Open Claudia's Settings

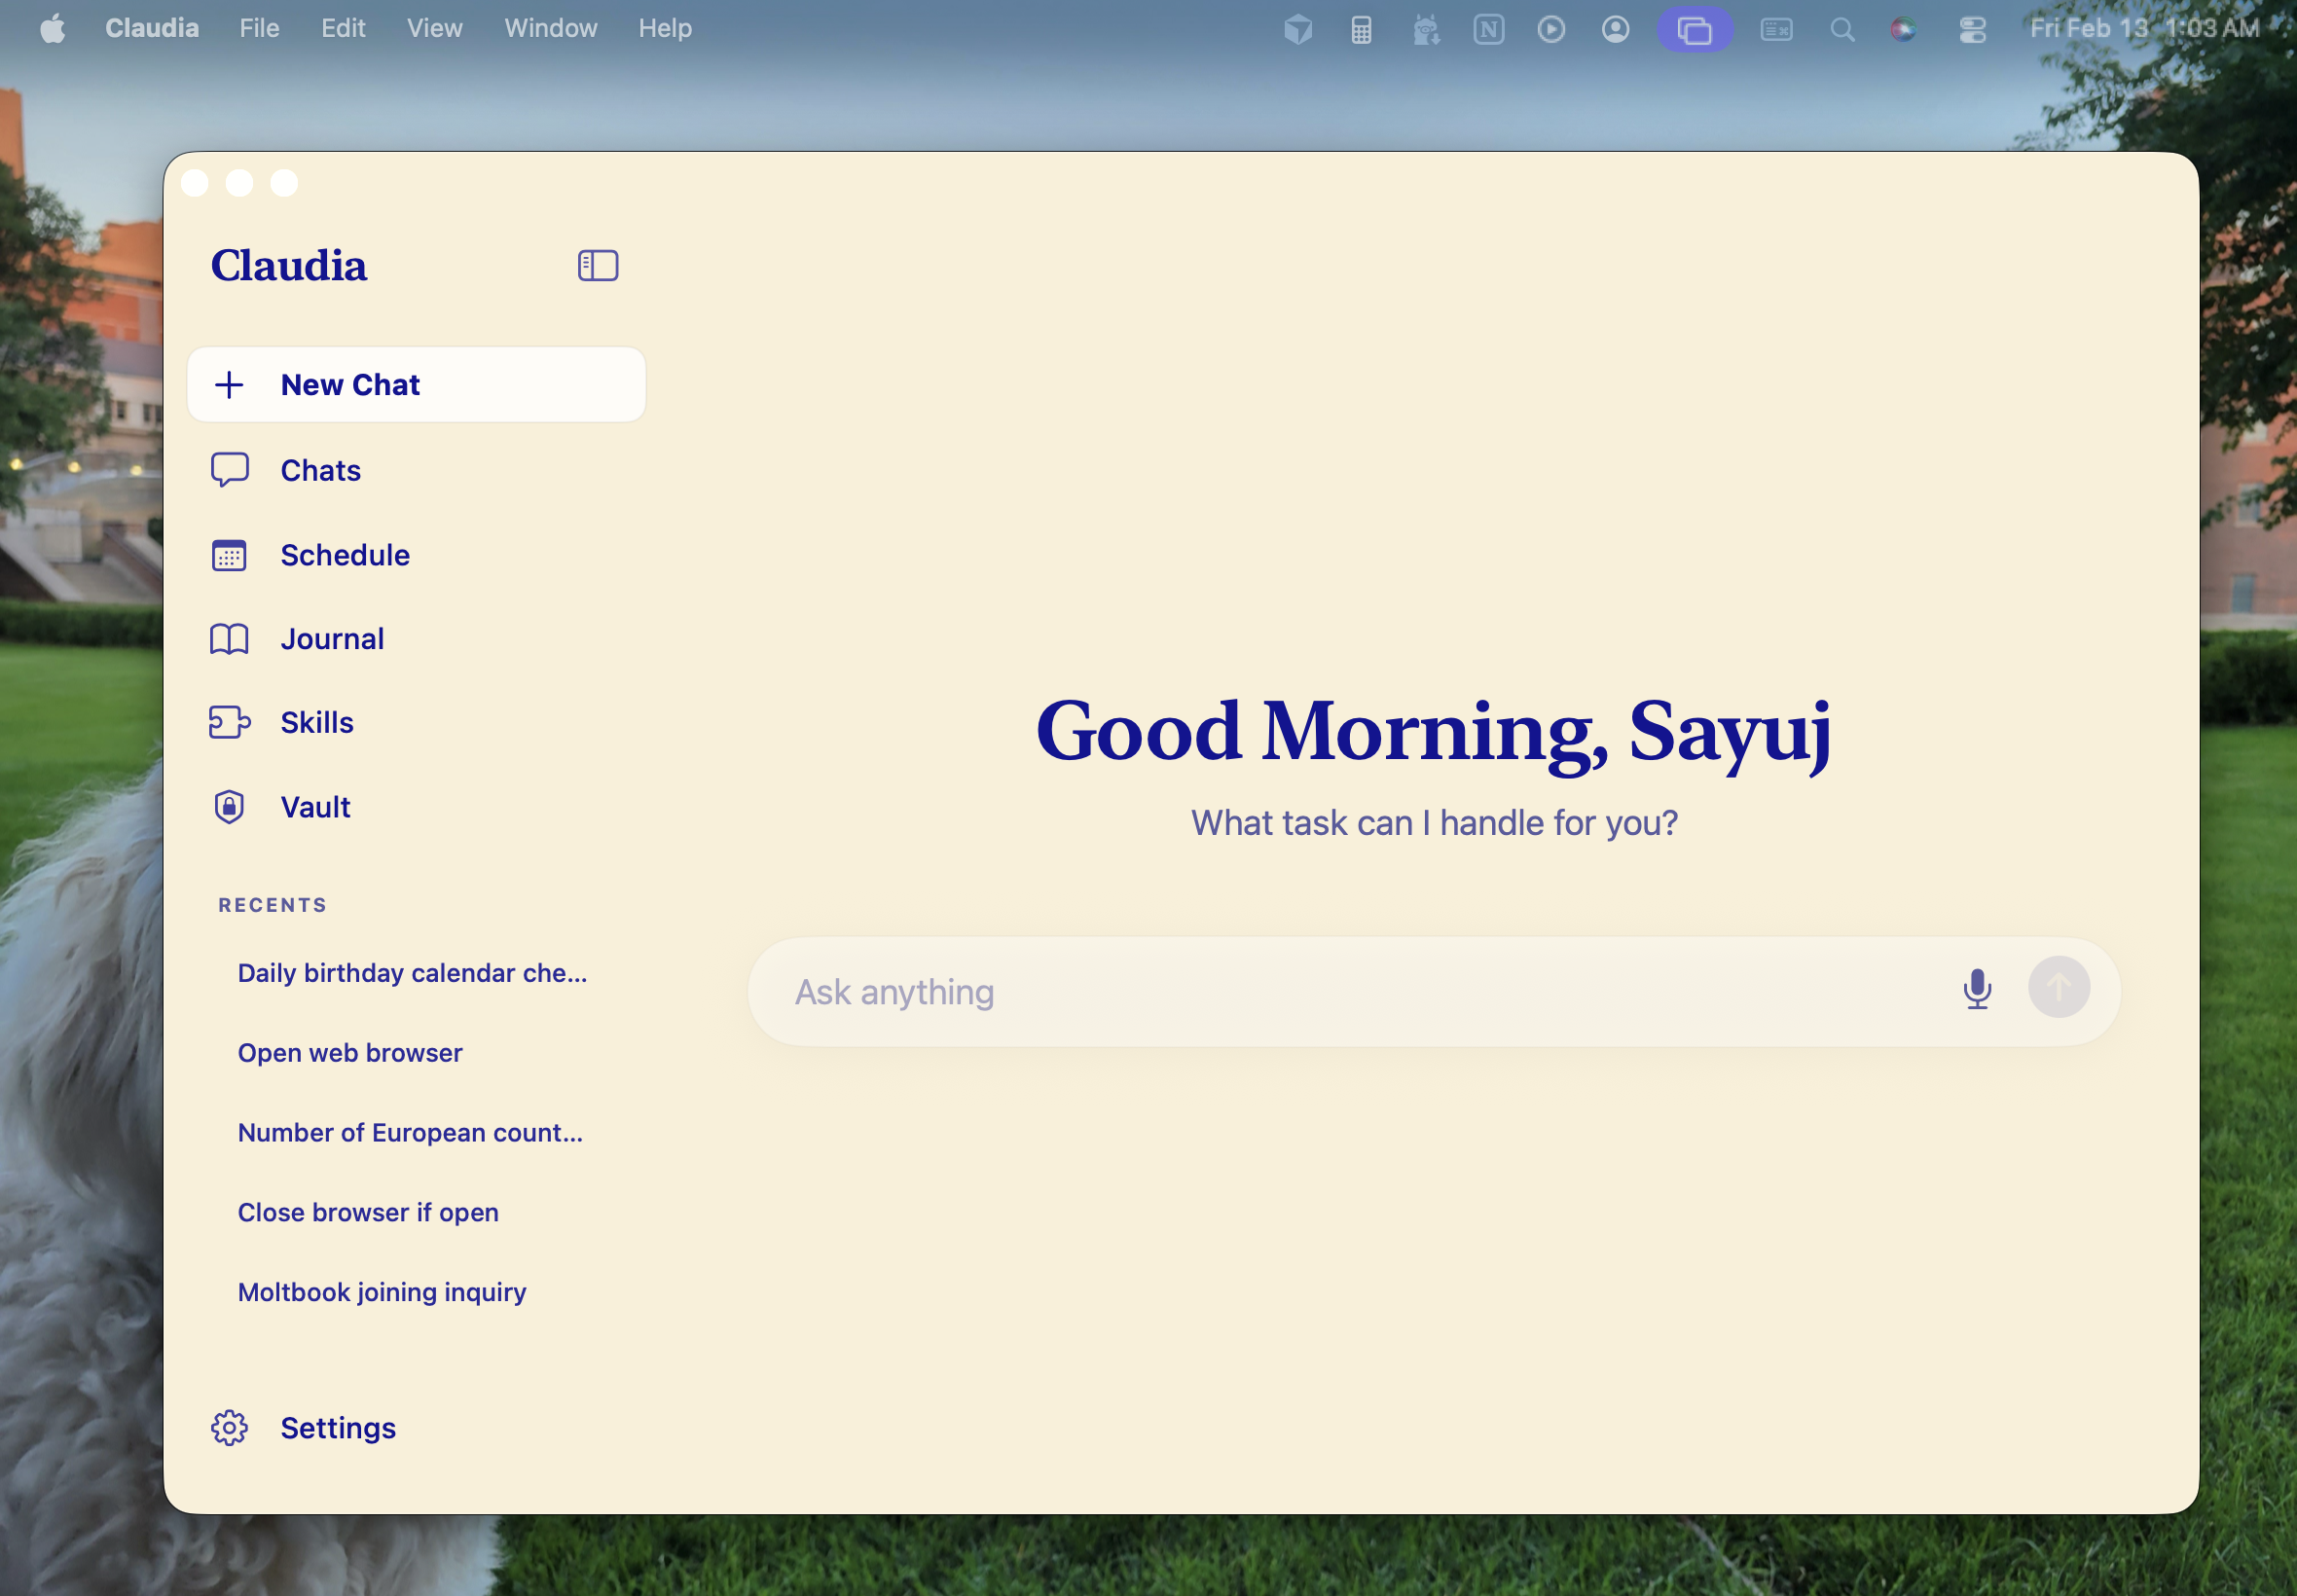tap(337, 1428)
